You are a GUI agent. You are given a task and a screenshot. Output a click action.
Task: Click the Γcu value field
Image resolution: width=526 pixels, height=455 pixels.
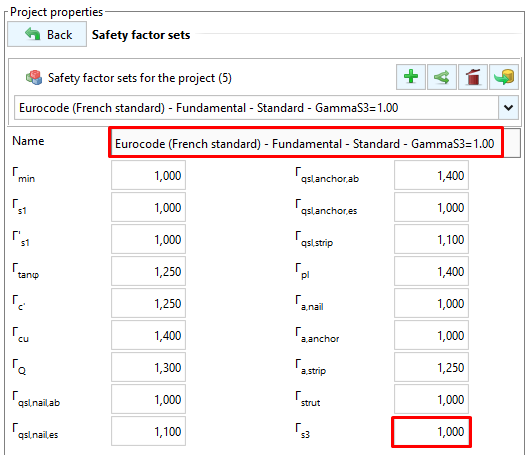click(x=148, y=335)
